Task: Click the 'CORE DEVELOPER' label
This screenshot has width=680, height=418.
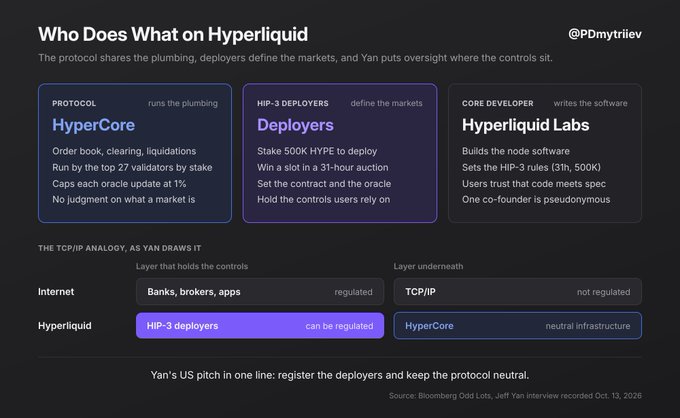Action: click(498, 104)
